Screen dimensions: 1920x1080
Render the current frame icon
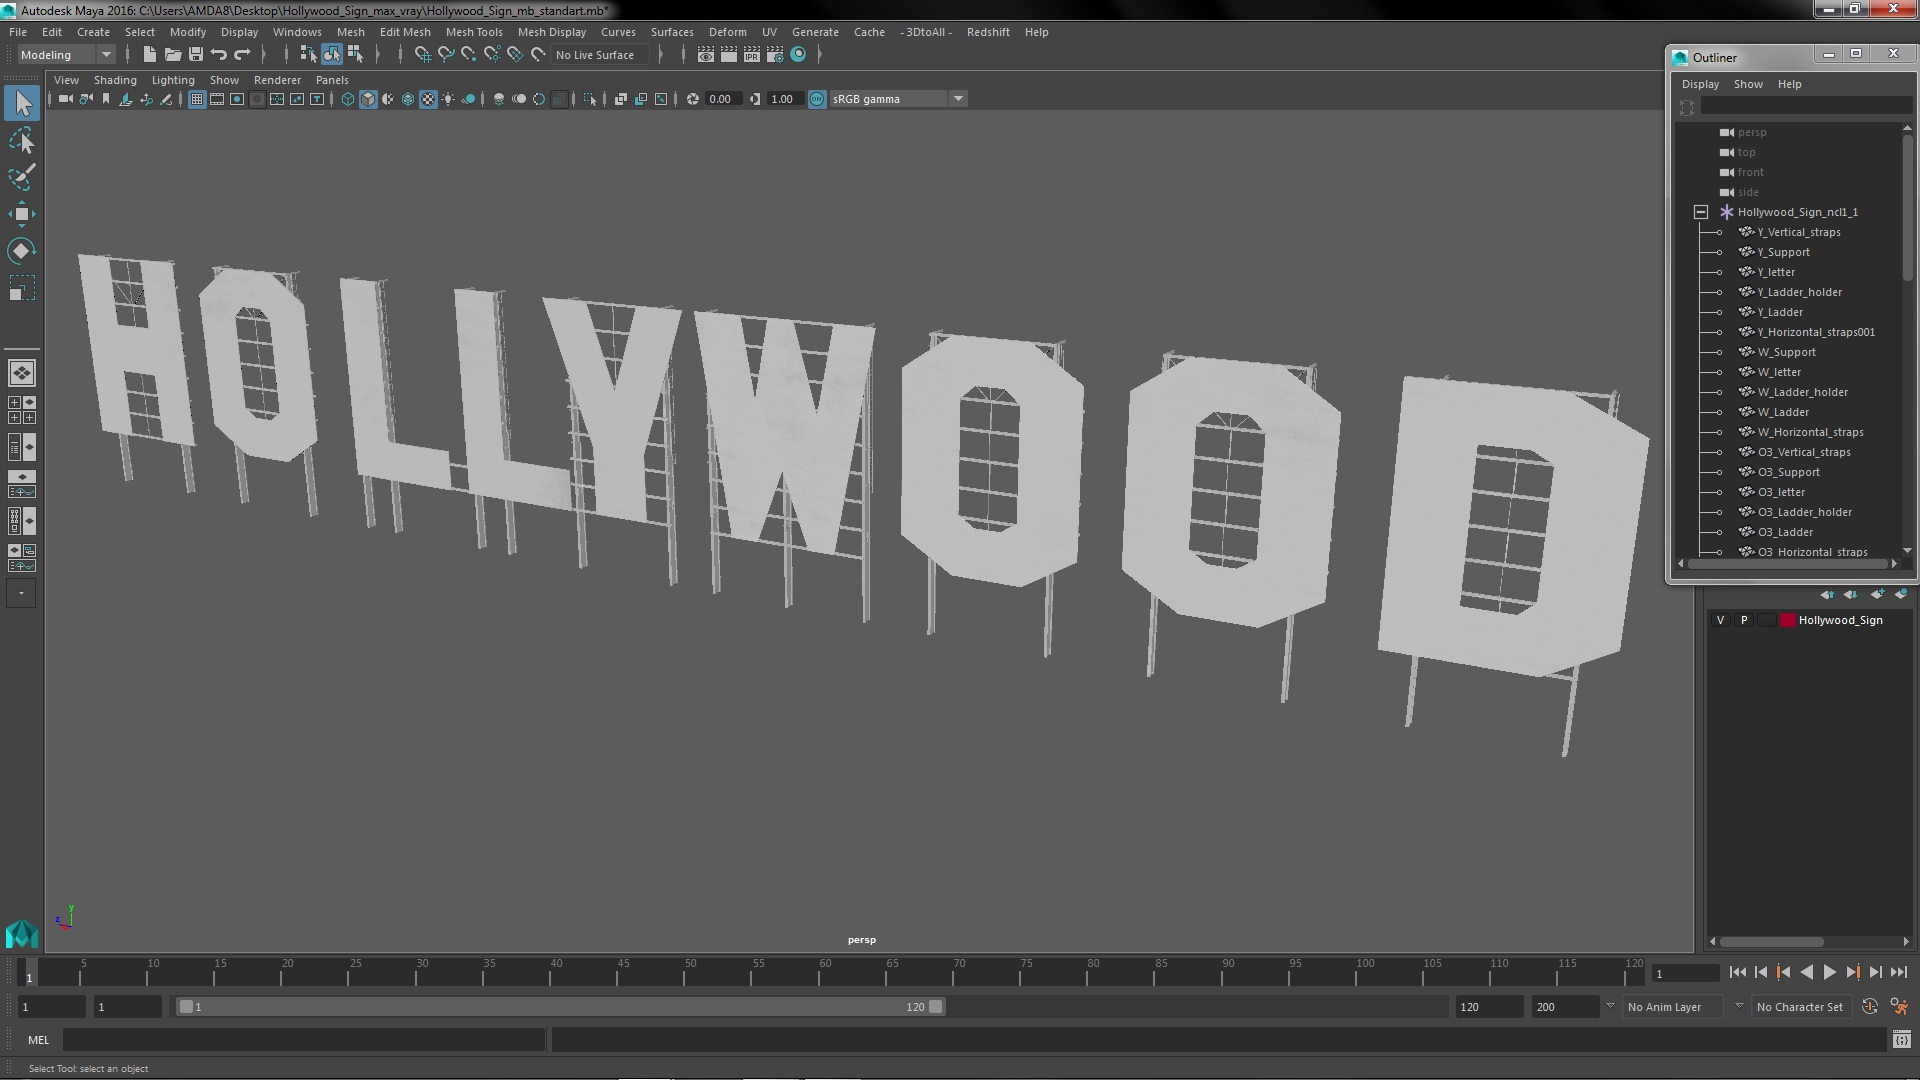point(729,55)
